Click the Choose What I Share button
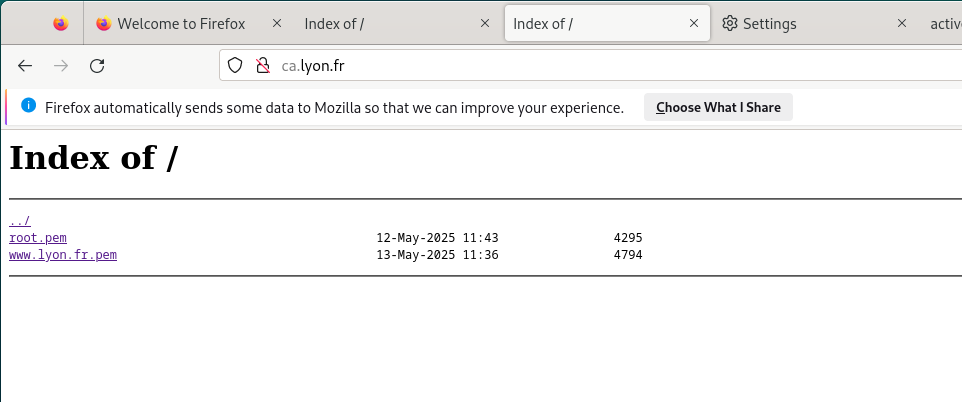The width and height of the screenshot is (962, 402). (718, 107)
